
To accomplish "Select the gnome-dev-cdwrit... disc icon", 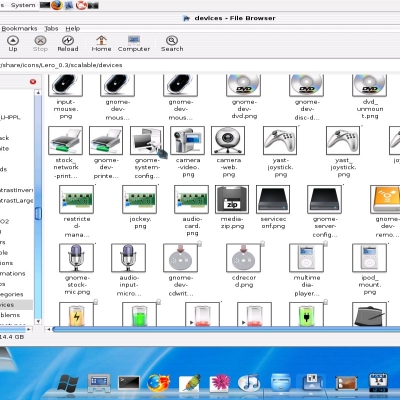I will point(181,258).
